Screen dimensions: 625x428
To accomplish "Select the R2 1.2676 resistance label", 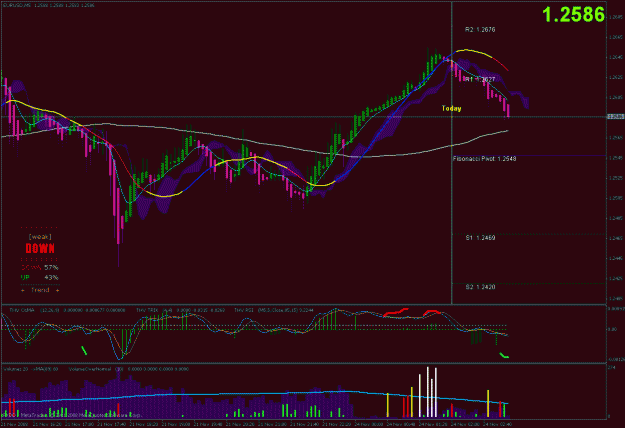I will 480,29.
